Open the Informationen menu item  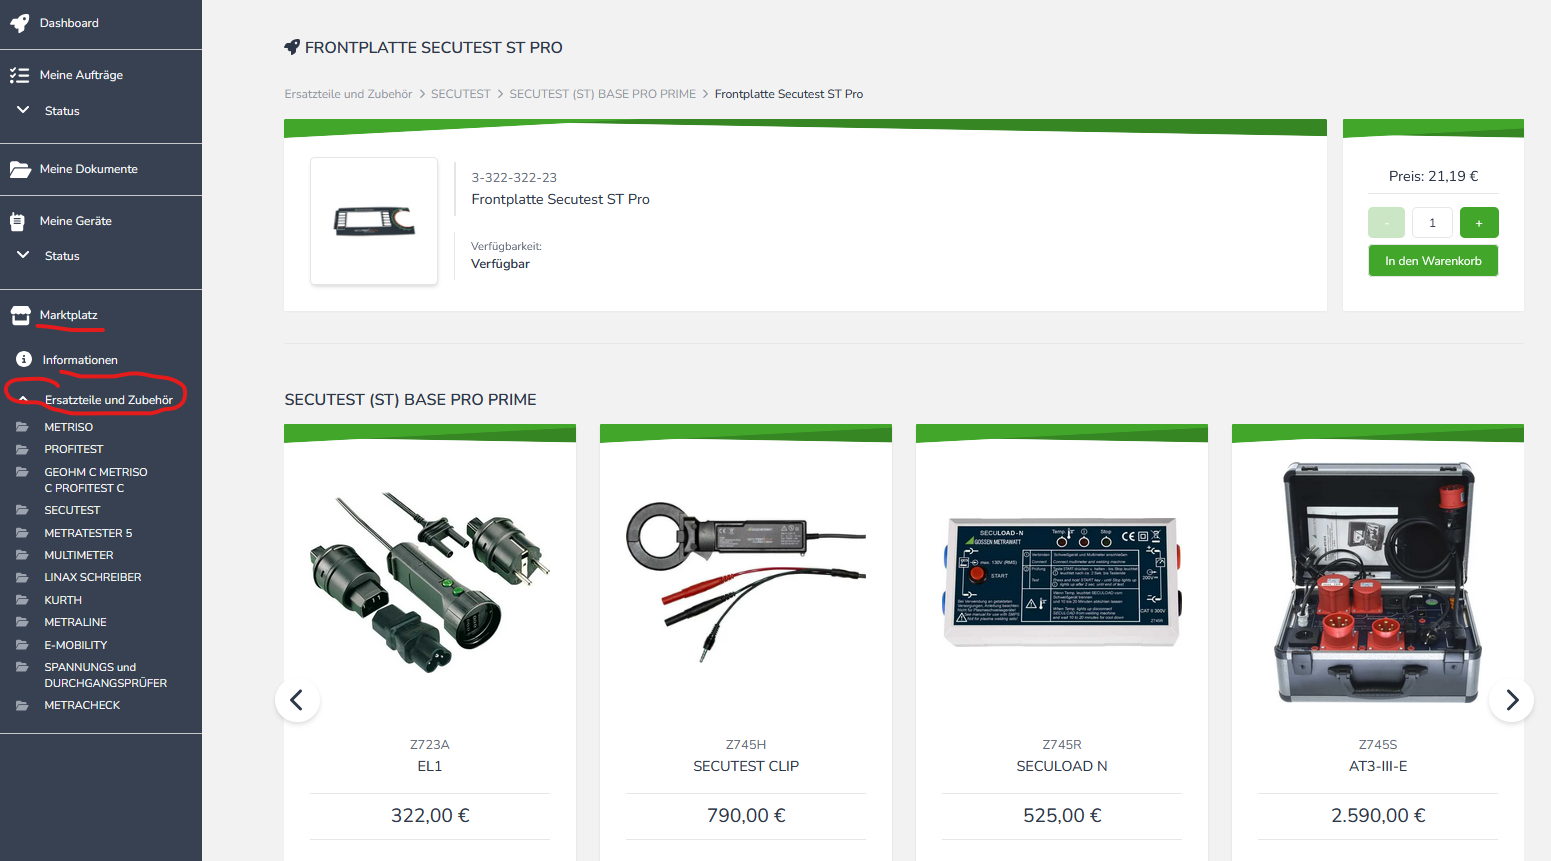(x=80, y=360)
